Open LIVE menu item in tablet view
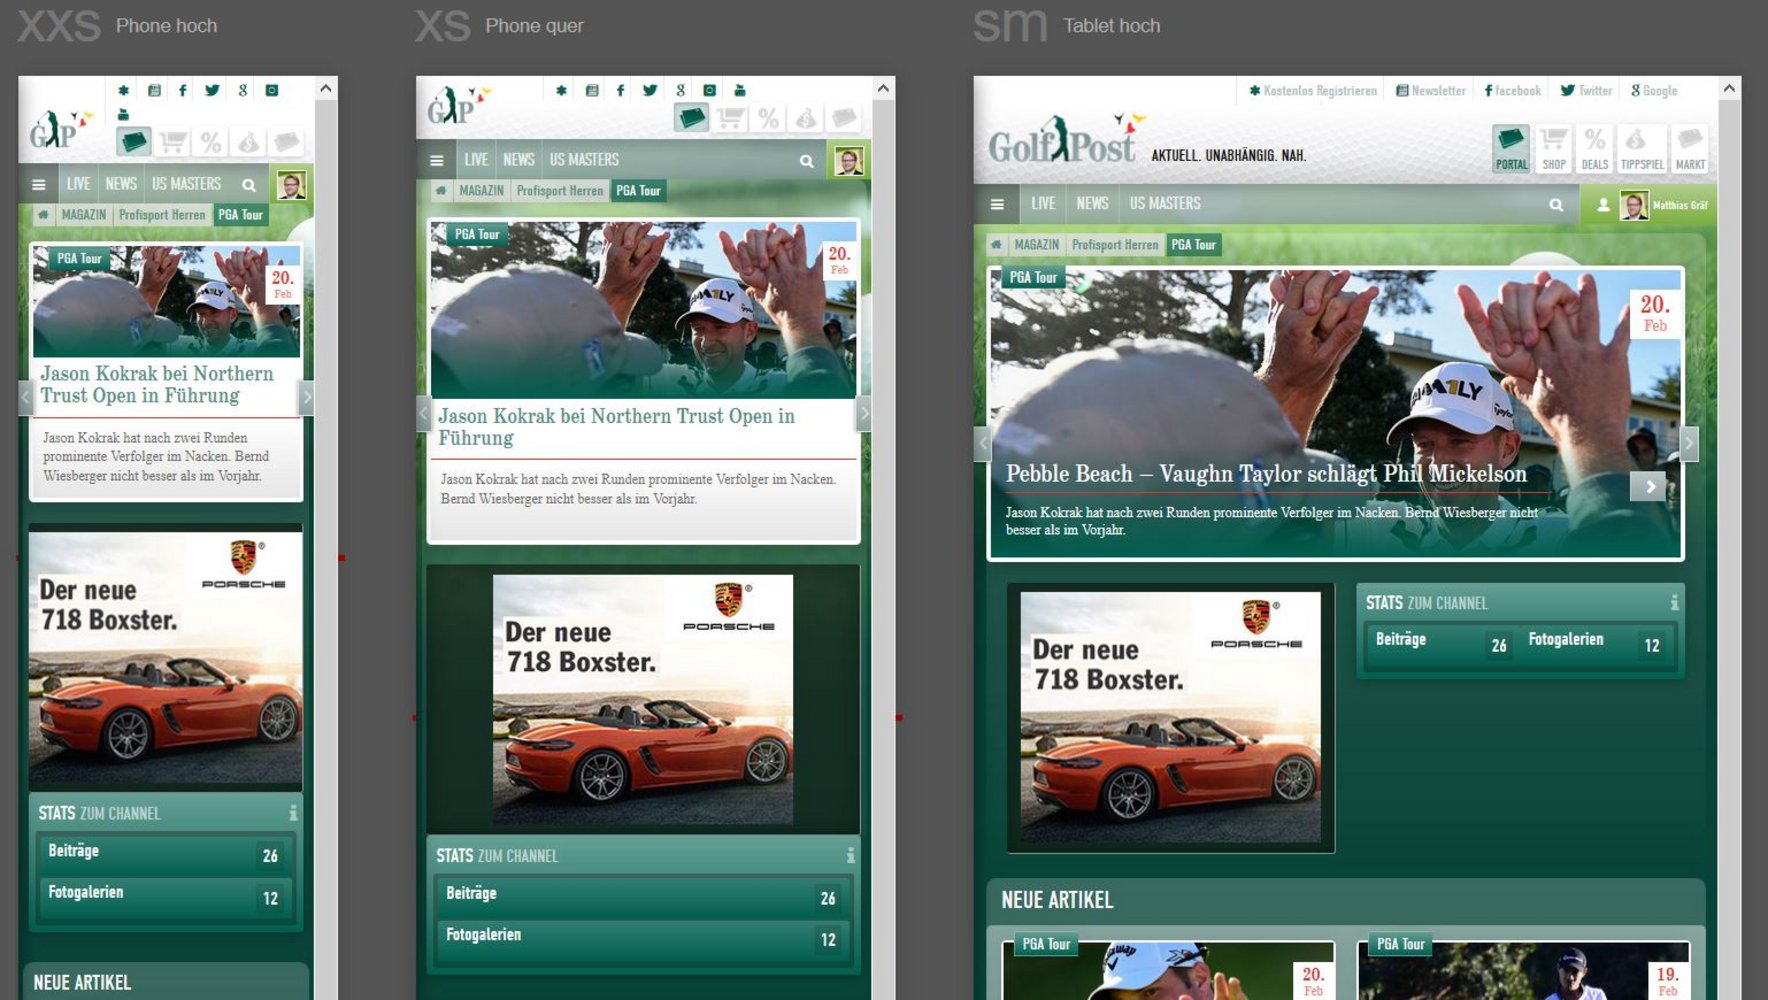The width and height of the screenshot is (1768, 1000). pos(1043,204)
